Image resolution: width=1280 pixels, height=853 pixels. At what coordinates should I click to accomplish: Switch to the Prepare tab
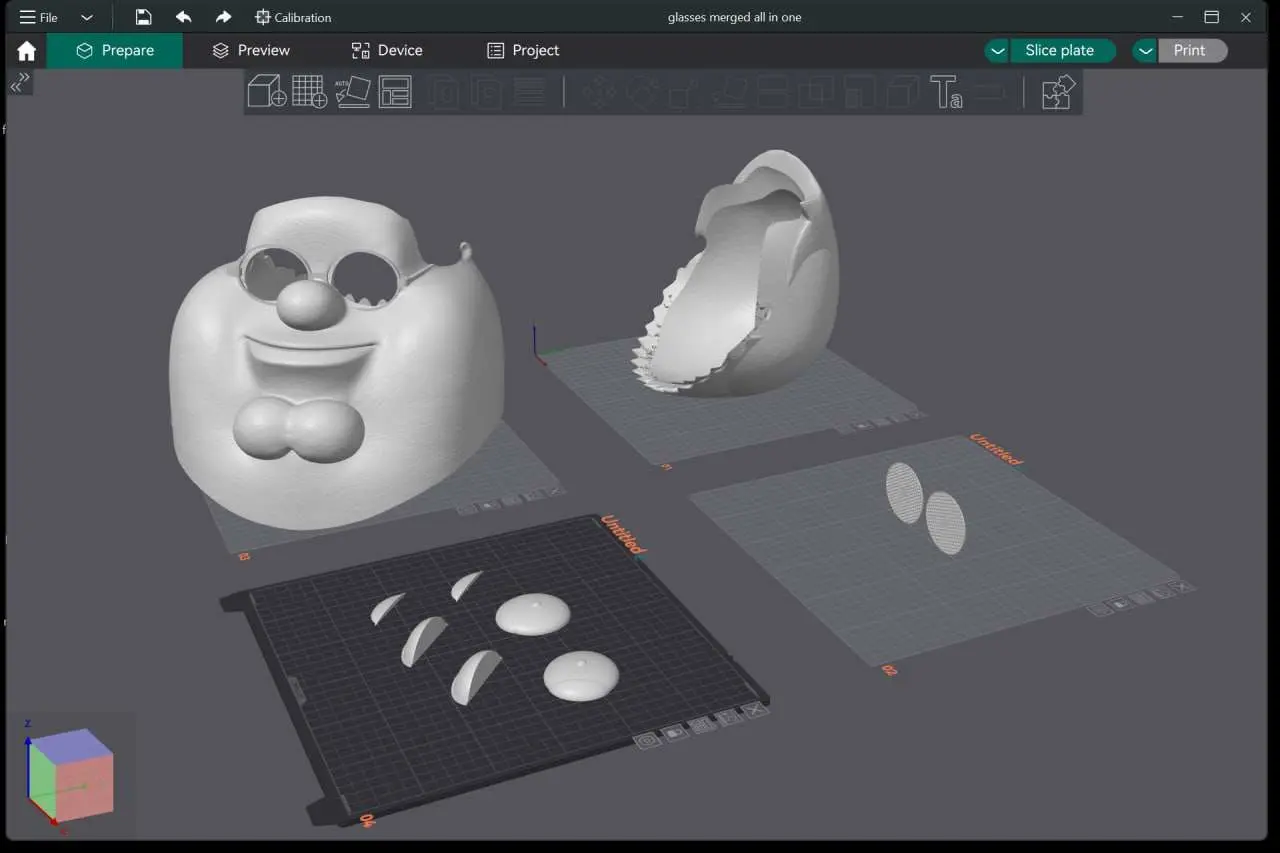pyautogui.click(x=115, y=50)
